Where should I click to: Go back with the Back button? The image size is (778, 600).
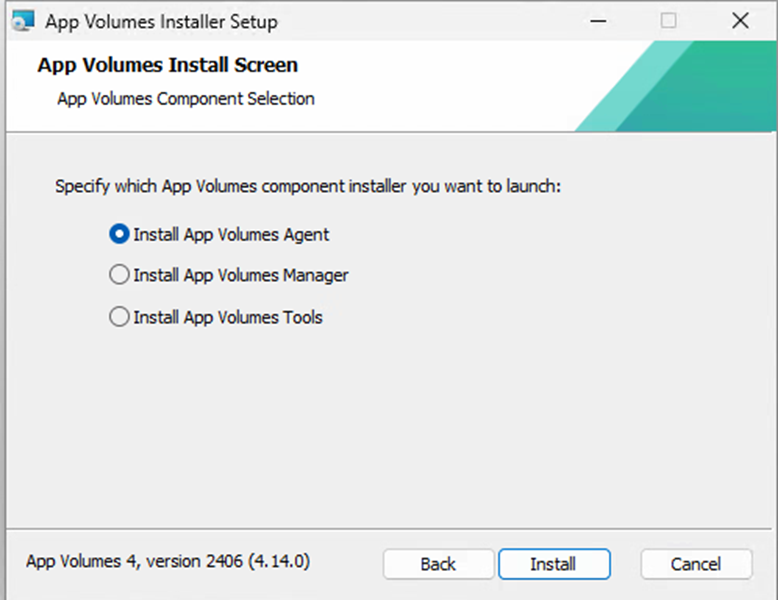pyautogui.click(x=438, y=564)
